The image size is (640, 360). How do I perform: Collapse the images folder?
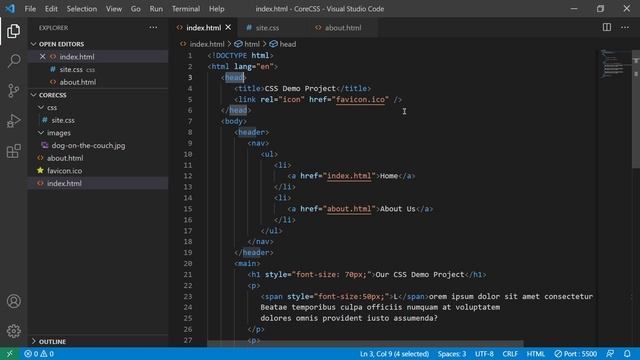[41, 133]
